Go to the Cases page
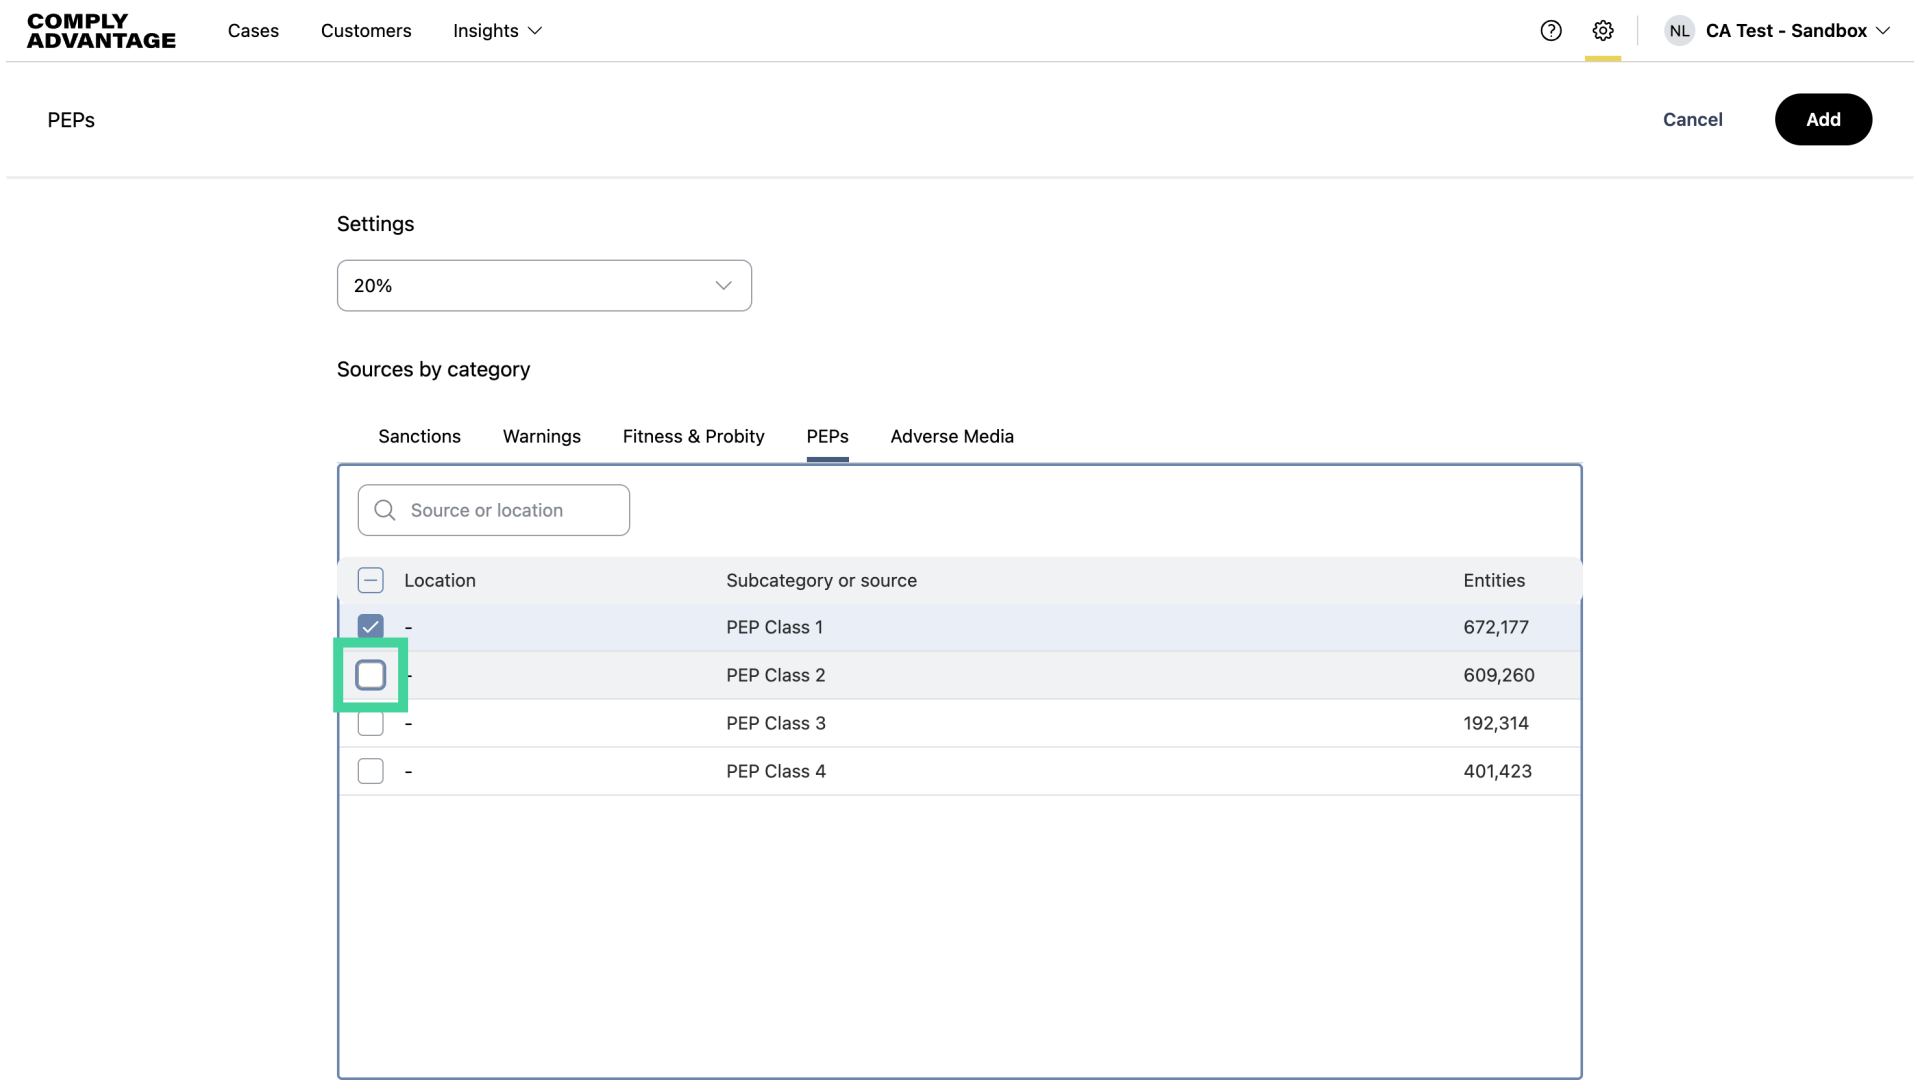The image size is (1920, 1080). point(253,31)
